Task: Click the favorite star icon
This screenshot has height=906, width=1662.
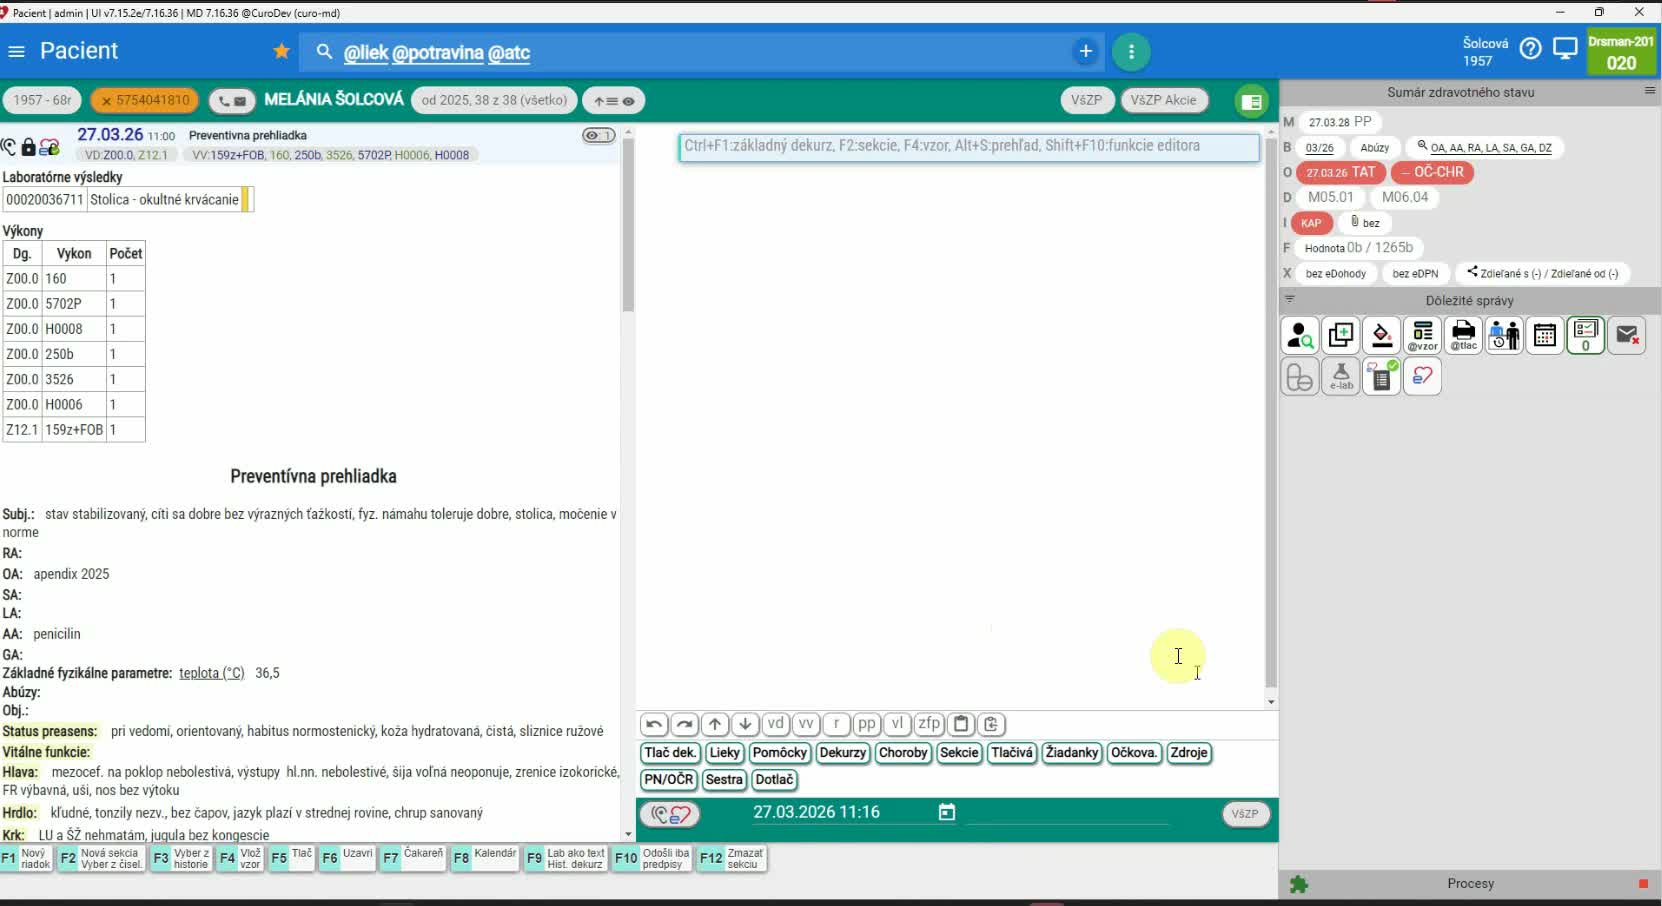Action: 282,51
